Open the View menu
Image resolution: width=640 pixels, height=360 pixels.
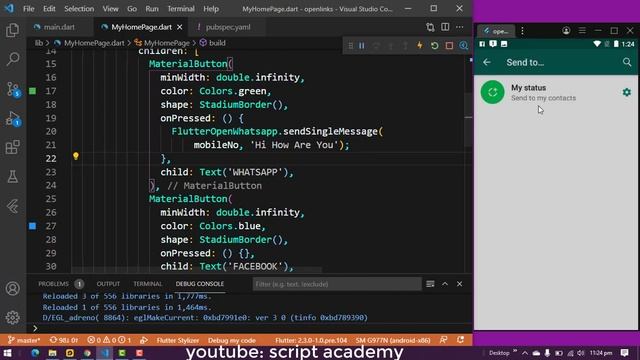(110, 9)
